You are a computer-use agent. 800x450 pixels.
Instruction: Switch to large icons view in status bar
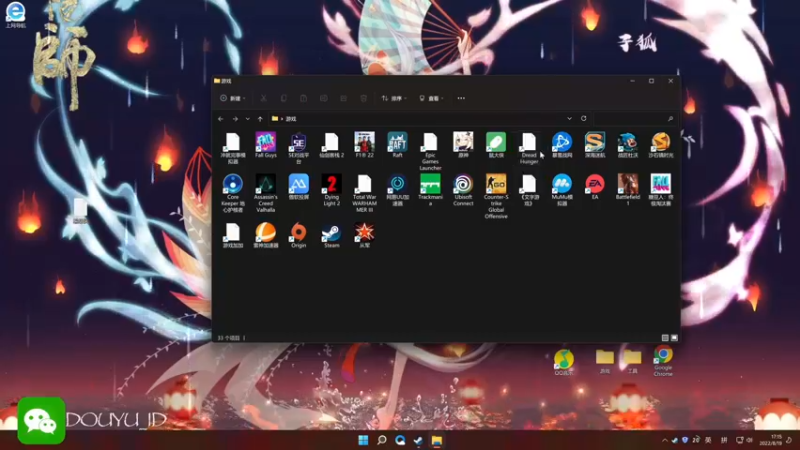click(x=674, y=338)
